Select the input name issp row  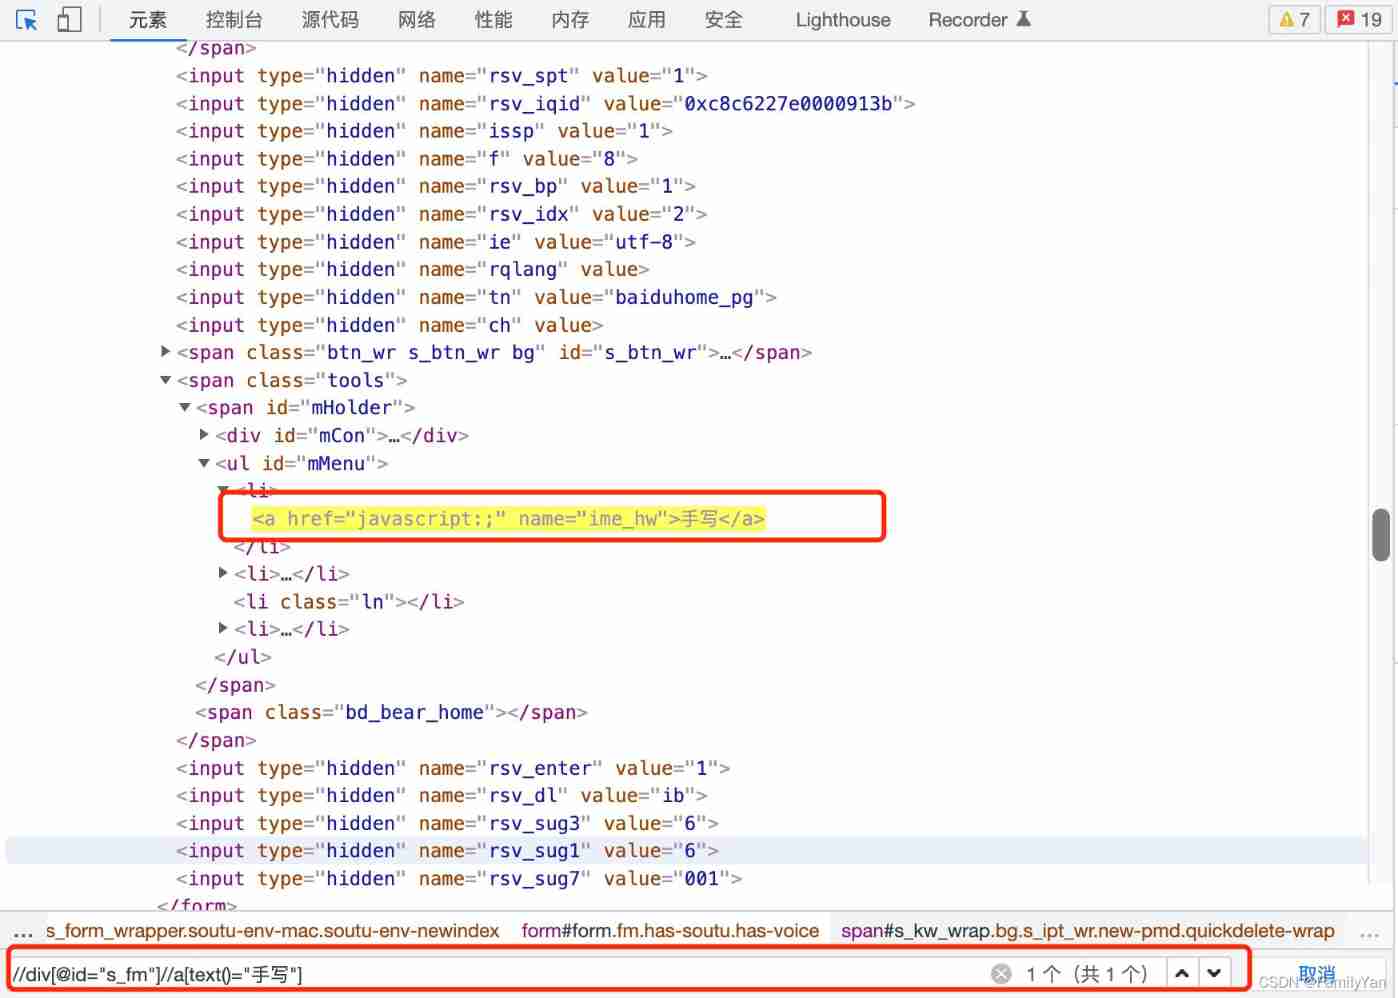424,131
